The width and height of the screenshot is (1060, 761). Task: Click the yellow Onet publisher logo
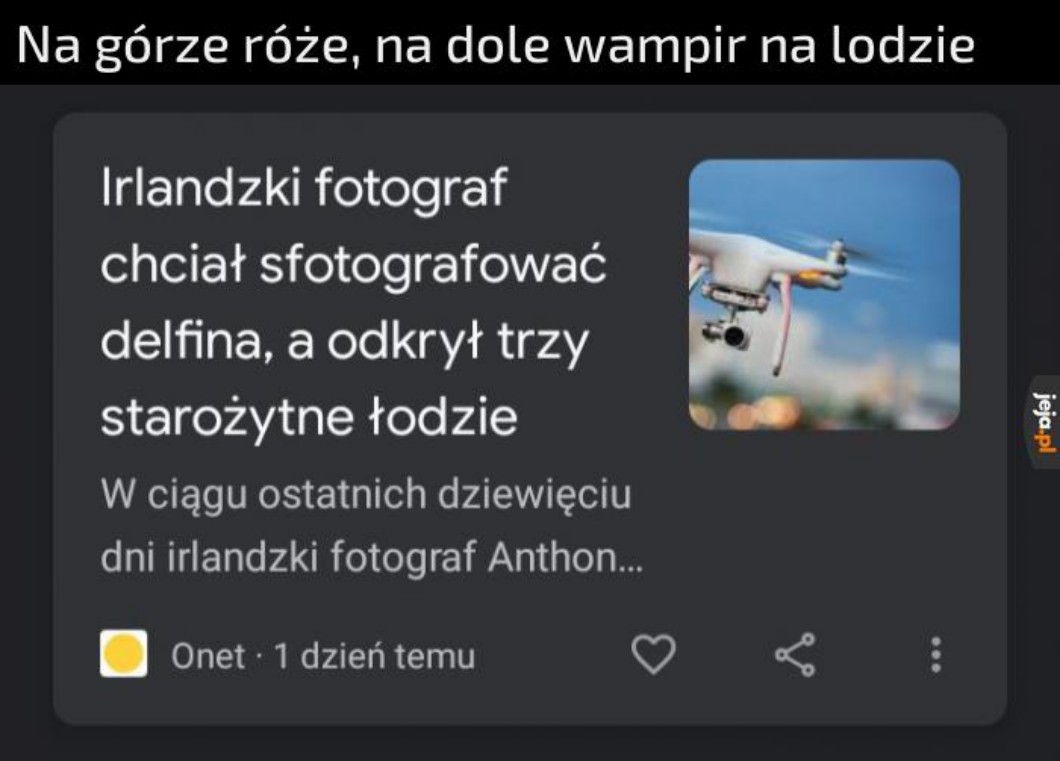(124, 654)
